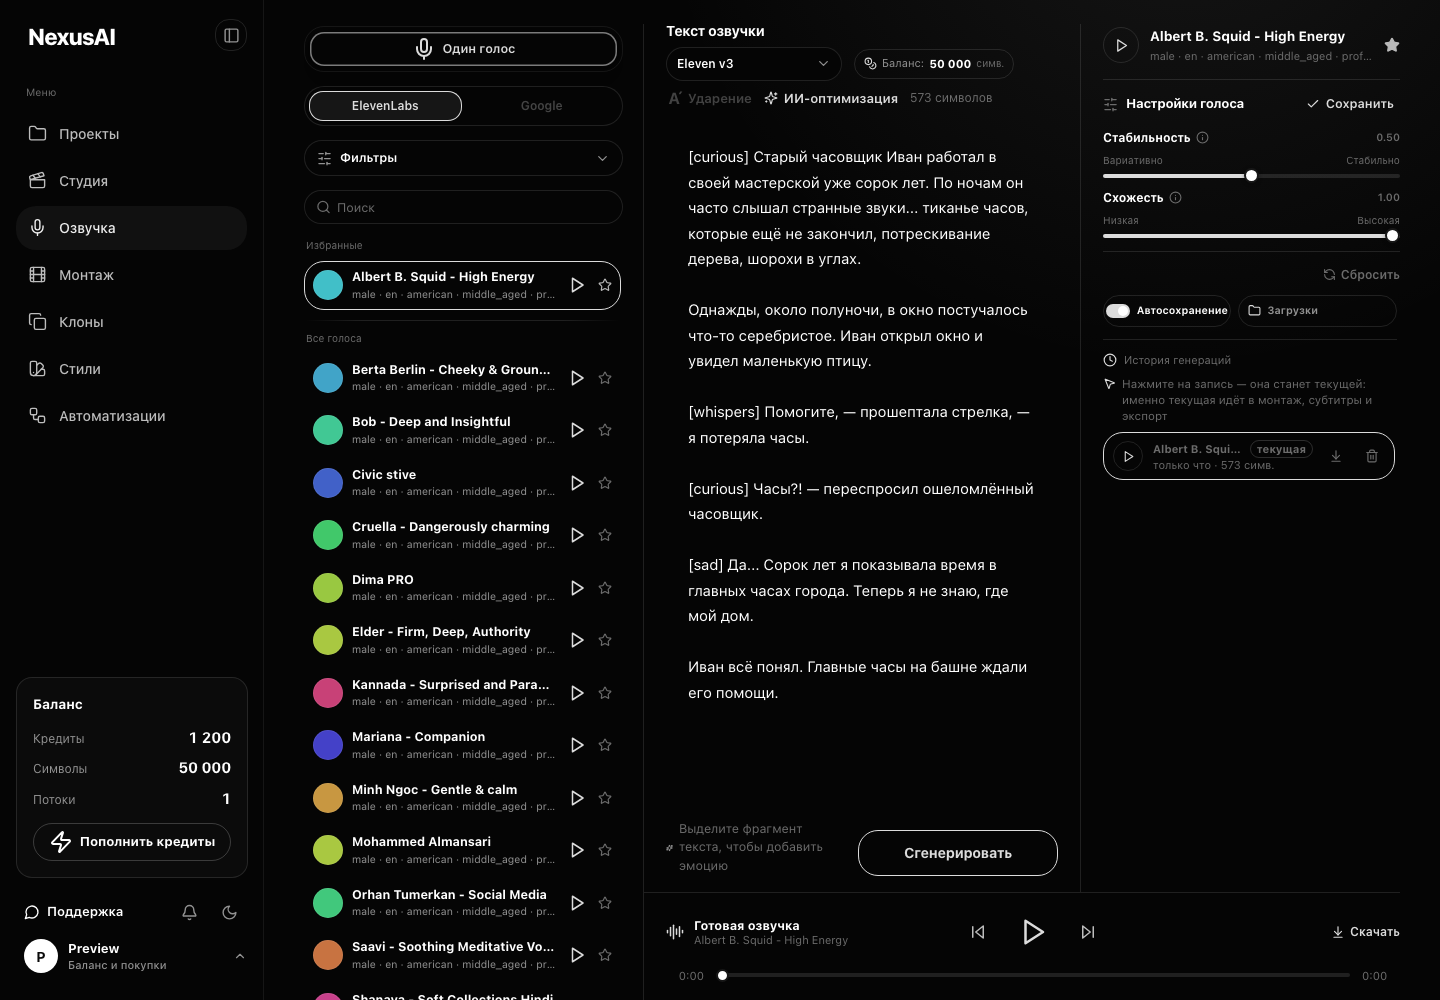Screen dimensions: 1440x1000
Task: Favorite the Bob - Deep and Insightful voice
Action: [605, 430]
